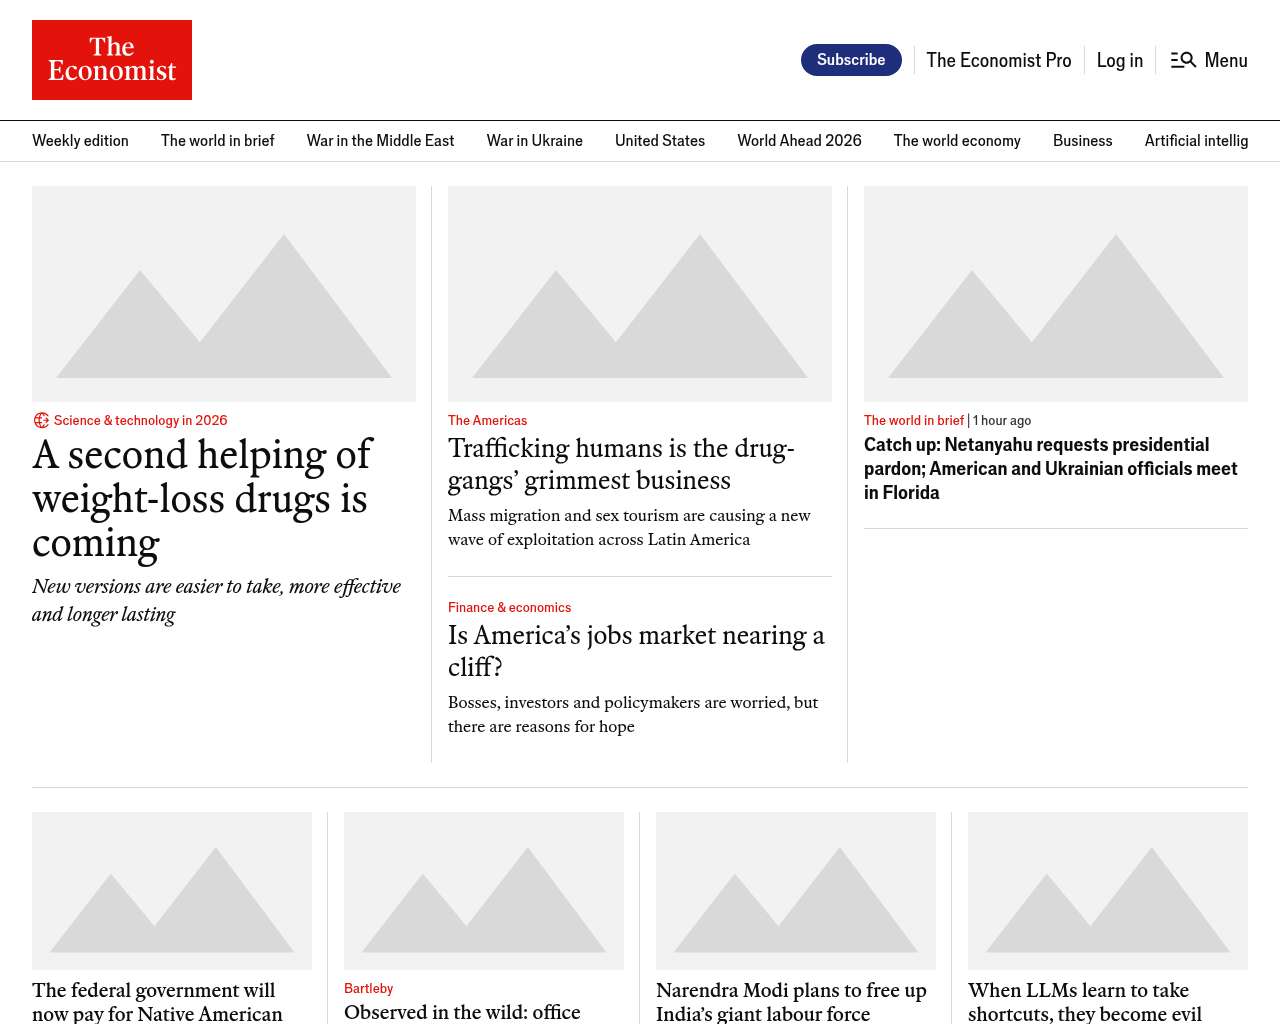Open War in Ukraine section
1280x1024 pixels.
(535, 141)
